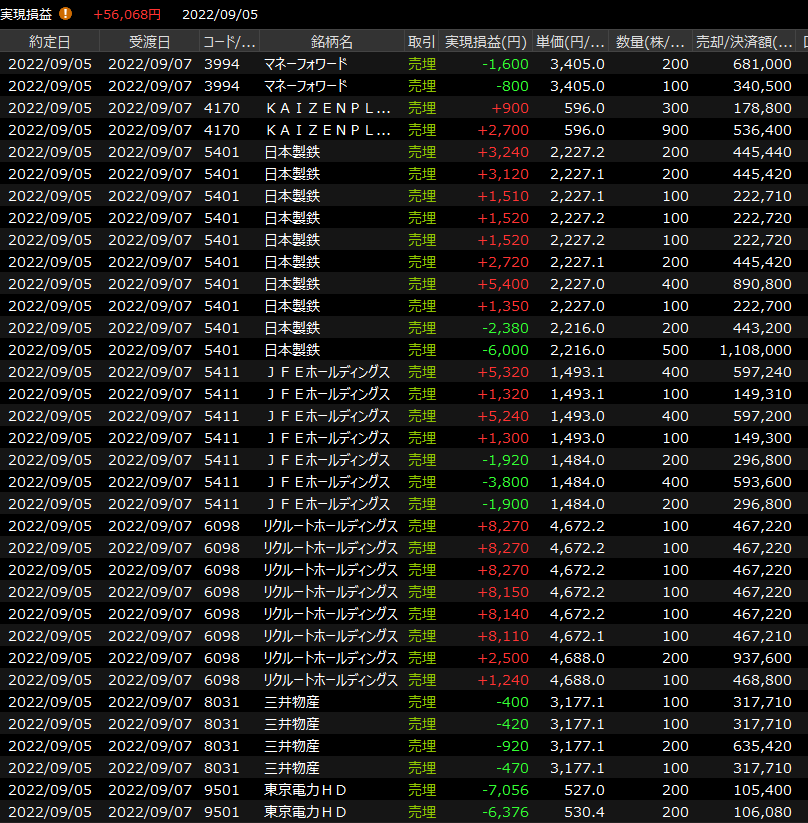Select the 三井物産 row with -920 loss

[x=400, y=746]
